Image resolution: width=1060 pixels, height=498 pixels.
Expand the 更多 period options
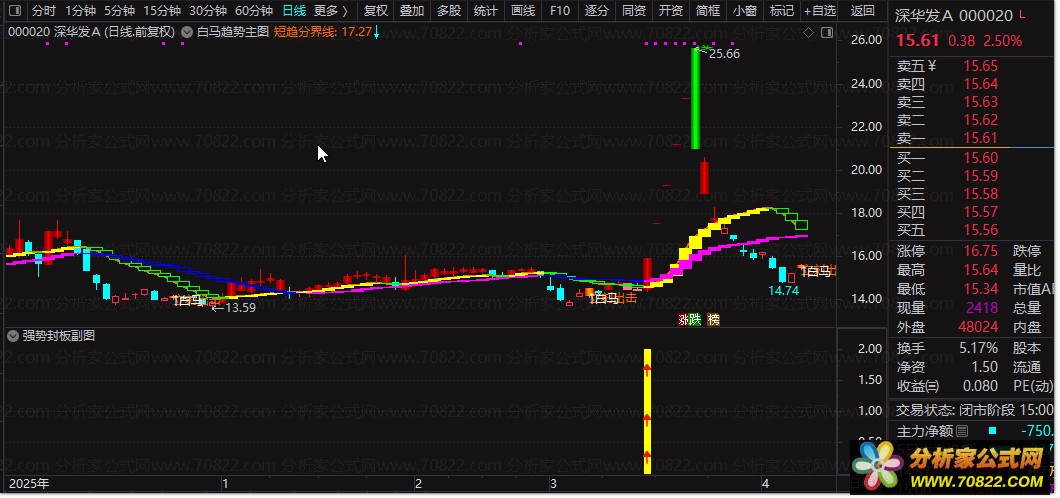click(331, 11)
